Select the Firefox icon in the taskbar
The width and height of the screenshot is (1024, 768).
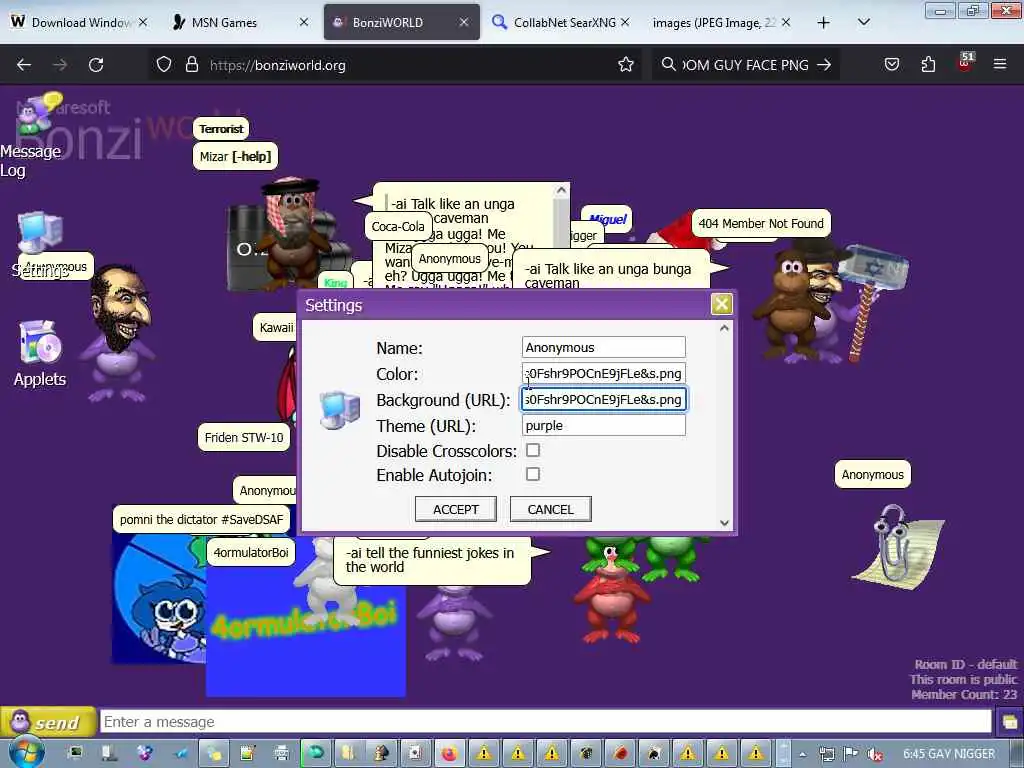449,754
